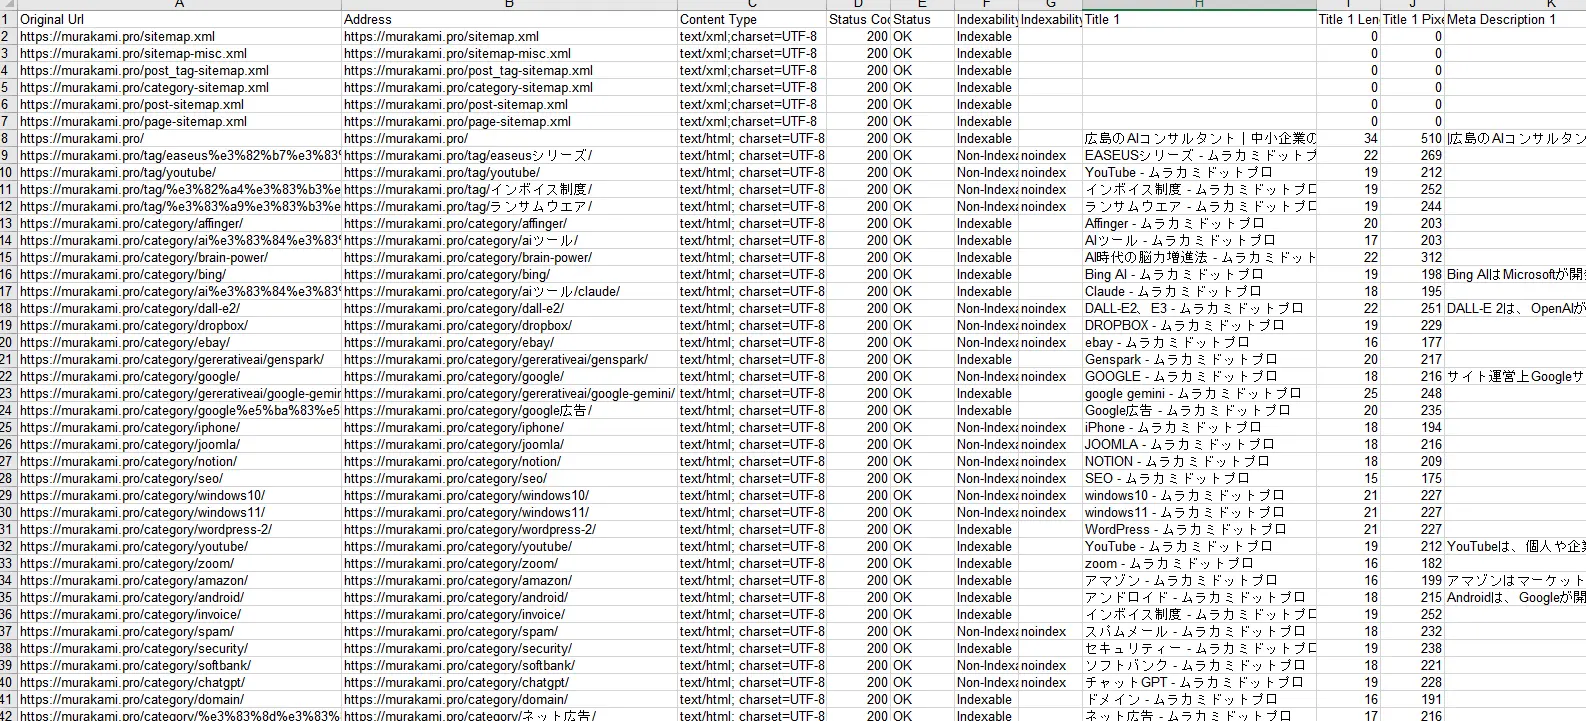Click pixel width cell showing 175
Viewport: 1586px width, 721px height.
(x=1412, y=478)
